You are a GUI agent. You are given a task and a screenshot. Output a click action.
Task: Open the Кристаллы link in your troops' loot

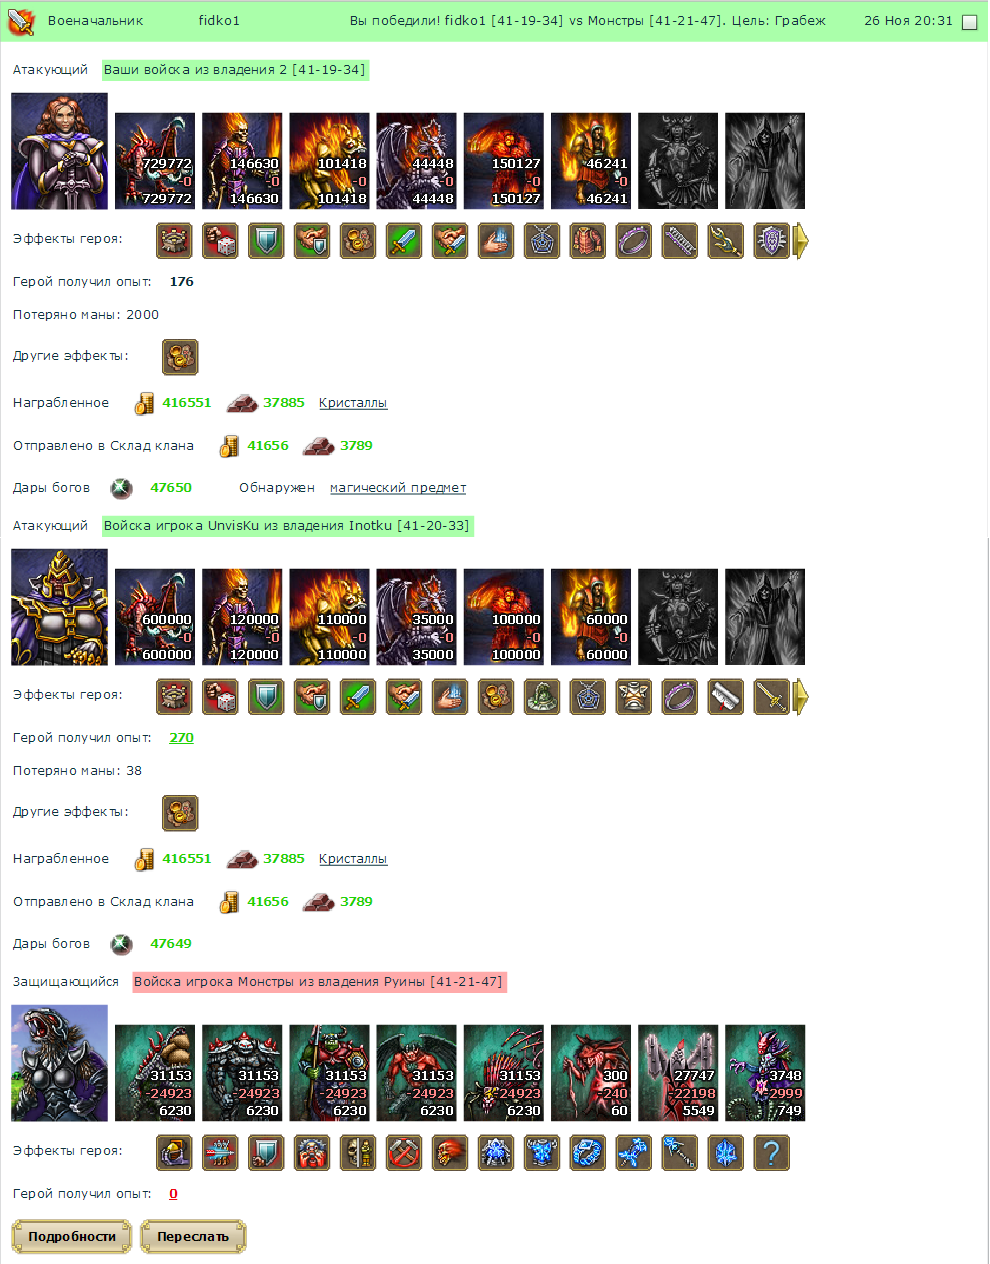pyautogui.click(x=353, y=403)
